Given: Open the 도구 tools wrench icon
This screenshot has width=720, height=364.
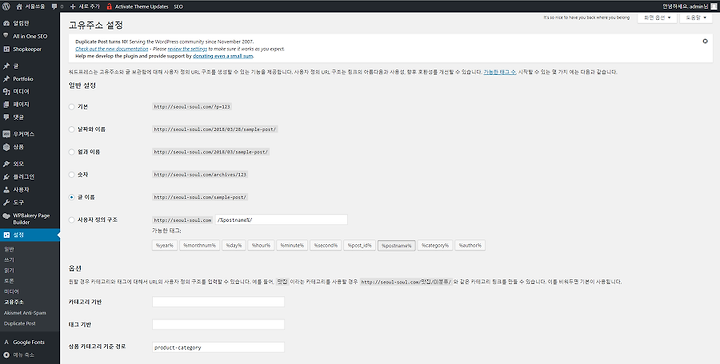Looking at the screenshot, I should coord(6,202).
